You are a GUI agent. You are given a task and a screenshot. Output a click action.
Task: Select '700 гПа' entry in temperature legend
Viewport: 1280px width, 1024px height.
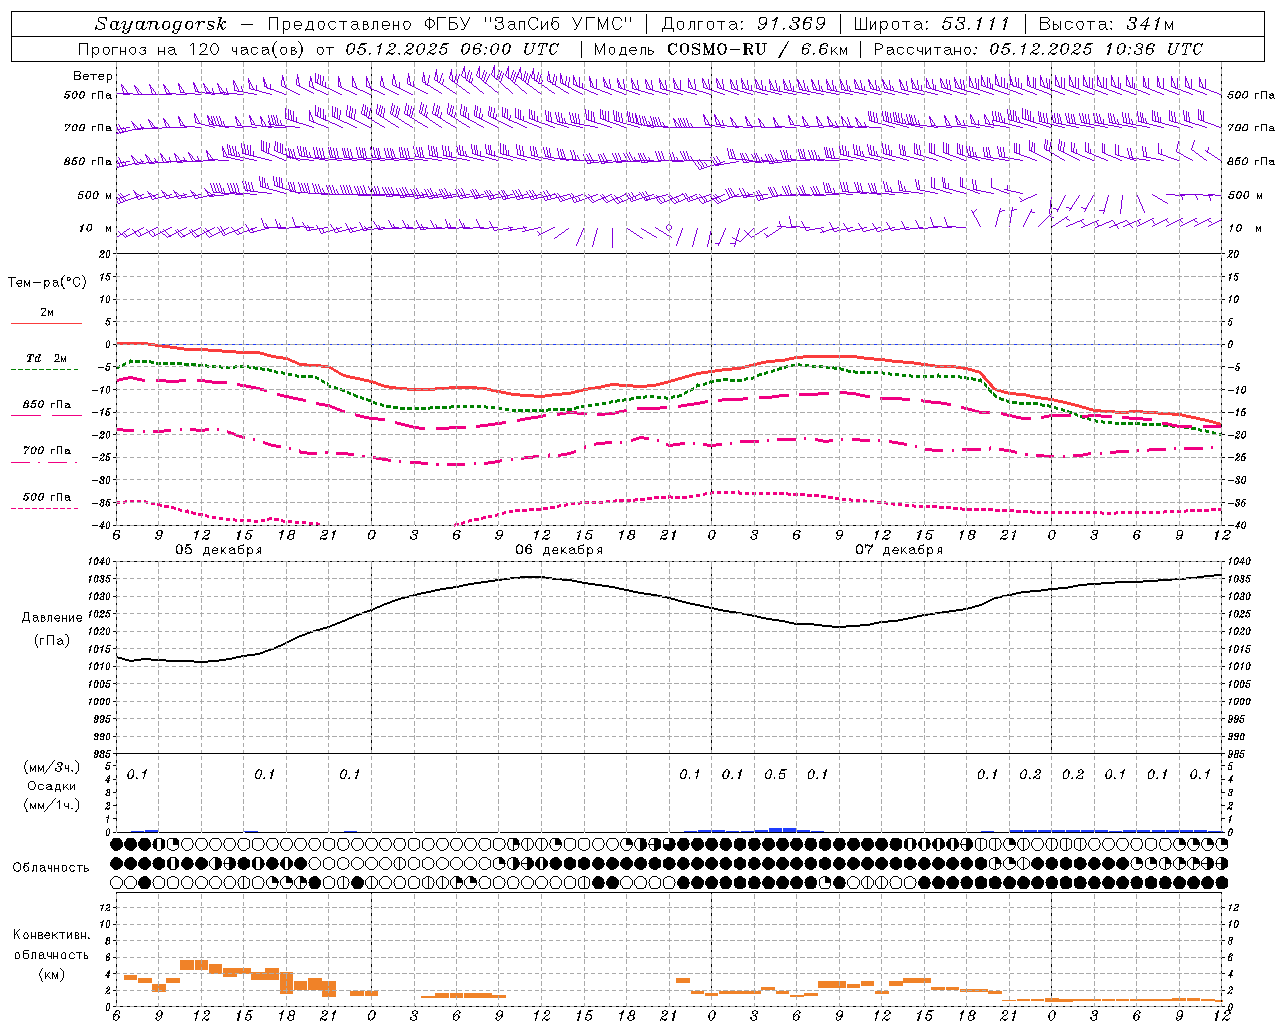click(x=47, y=451)
